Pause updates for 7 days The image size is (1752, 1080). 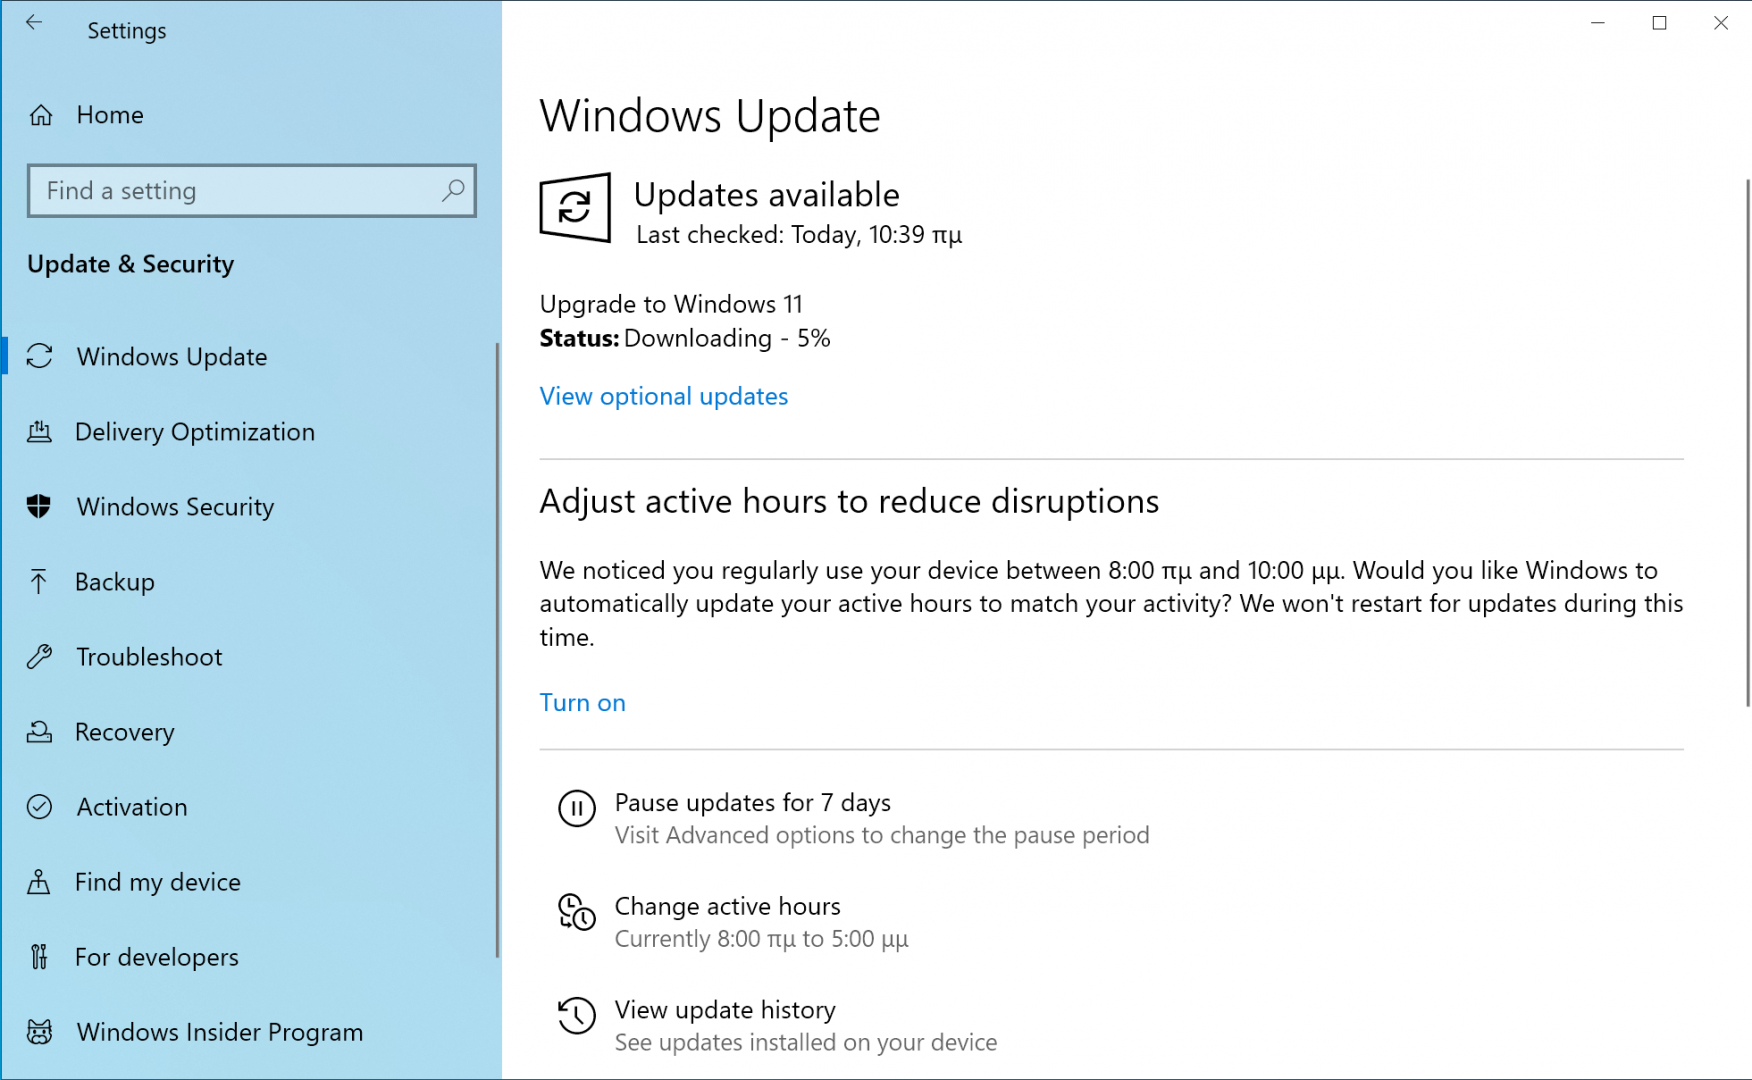click(x=753, y=802)
